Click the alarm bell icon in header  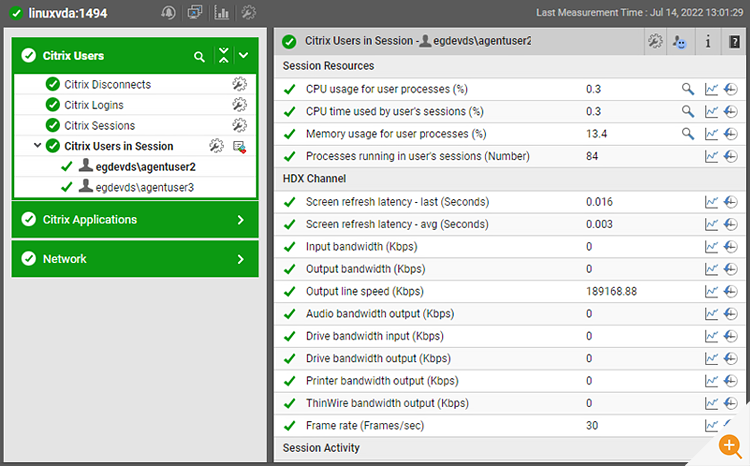click(168, 12)
